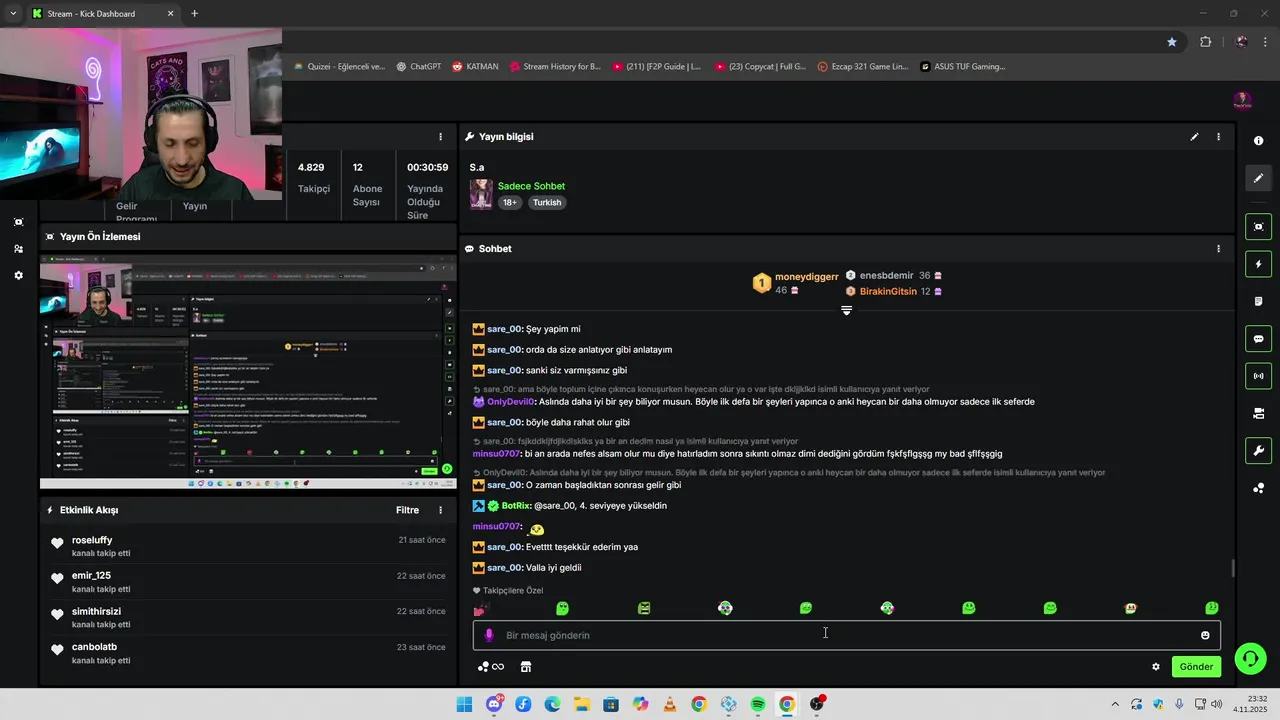Open the info icon in right sidebar
The height and width of the screenshot is (720, 1280).
[1258, 141]
